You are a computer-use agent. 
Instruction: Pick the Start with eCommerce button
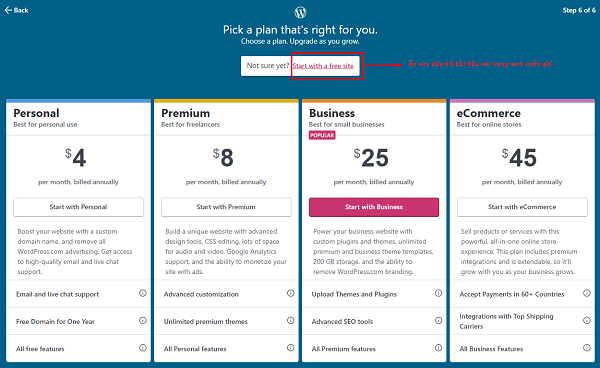pos(522,207)
